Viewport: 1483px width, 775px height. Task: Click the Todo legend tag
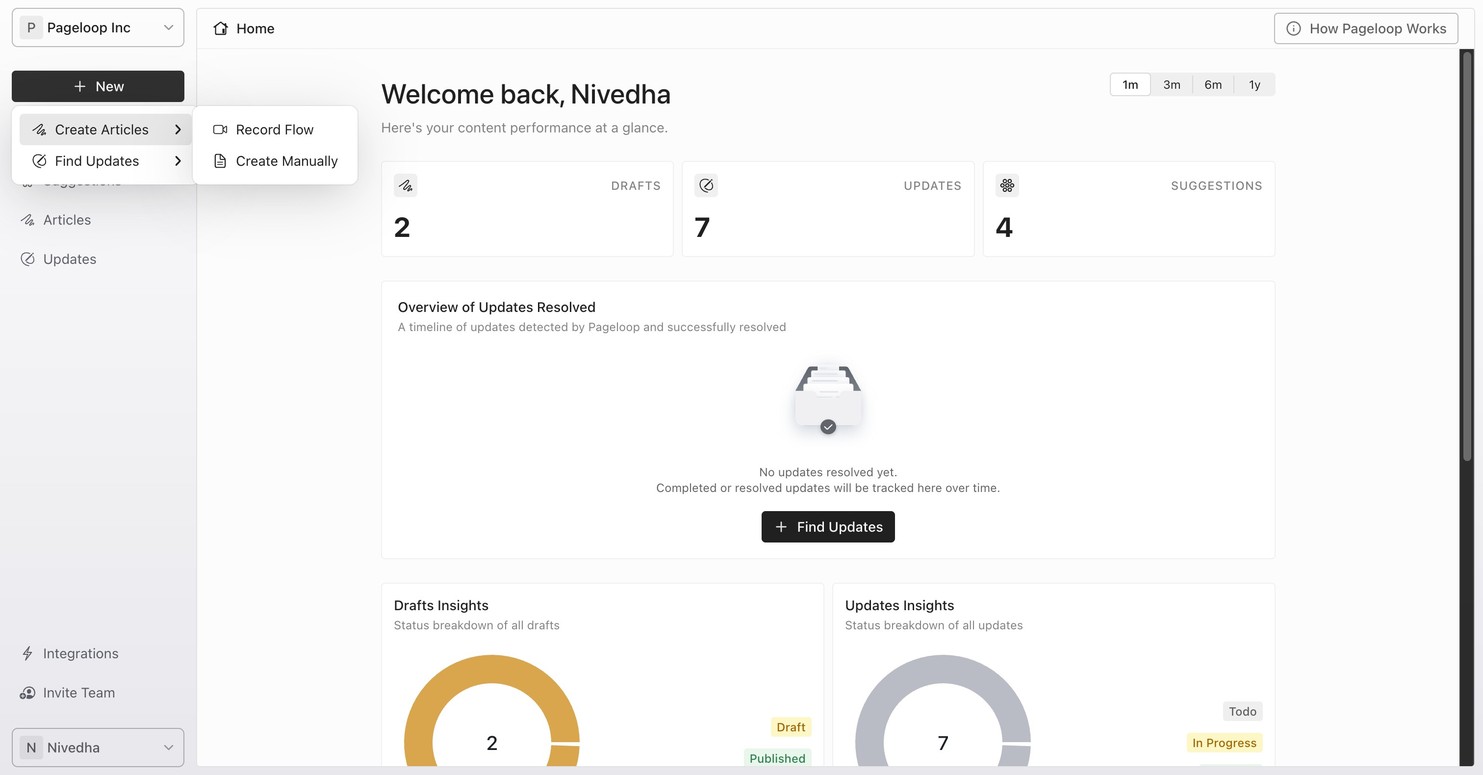(1243, 711)
